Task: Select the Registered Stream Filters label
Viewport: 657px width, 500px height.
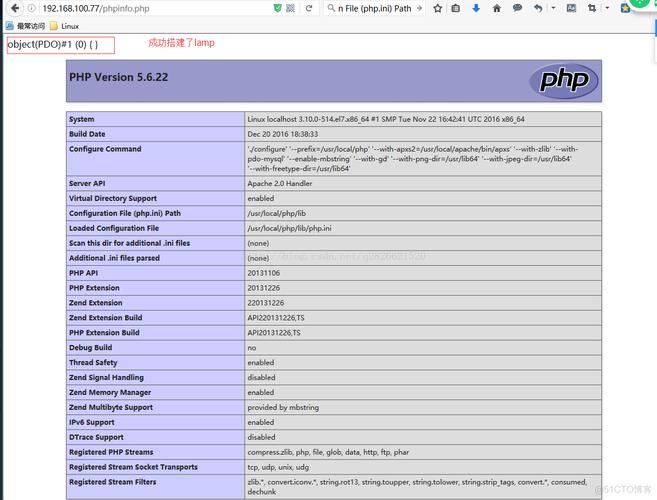Action: click(x=113, y=482)
